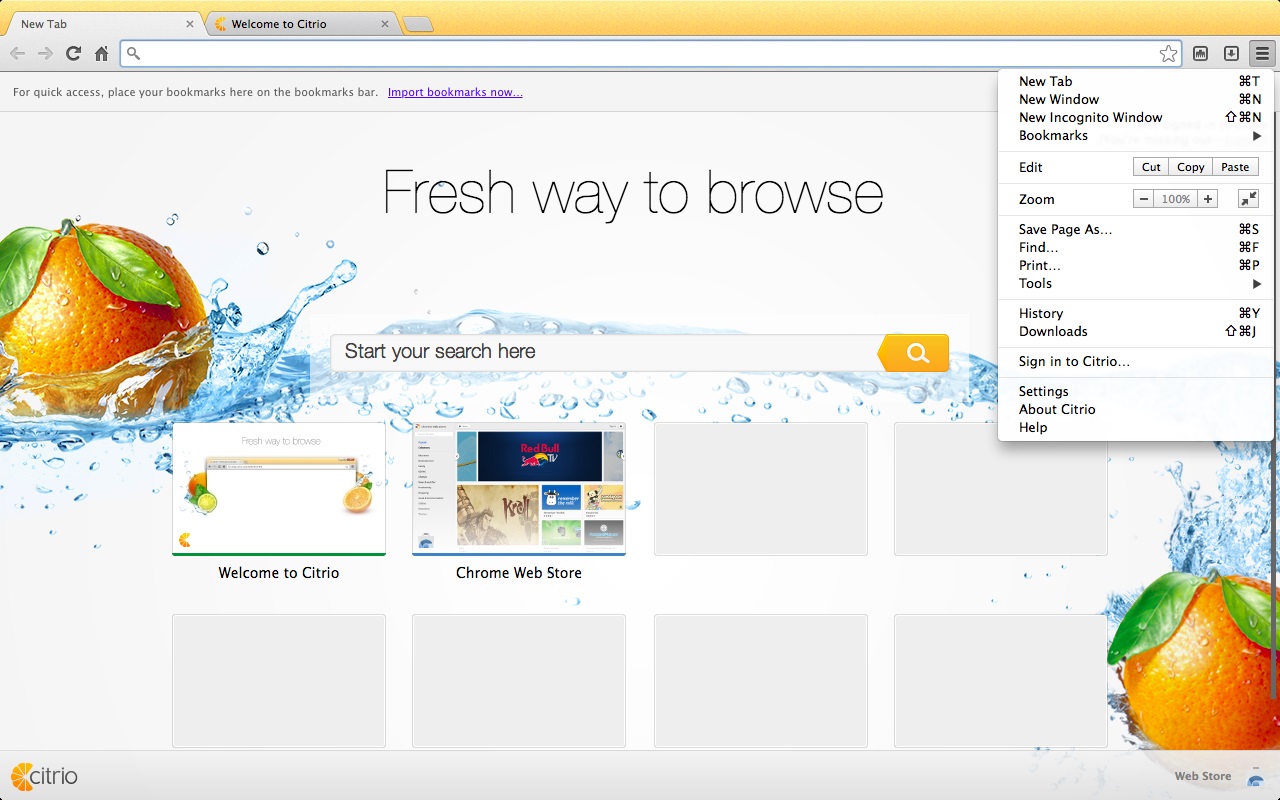
Task: Close the New Tab tab
Action: [x=190, y=24]
